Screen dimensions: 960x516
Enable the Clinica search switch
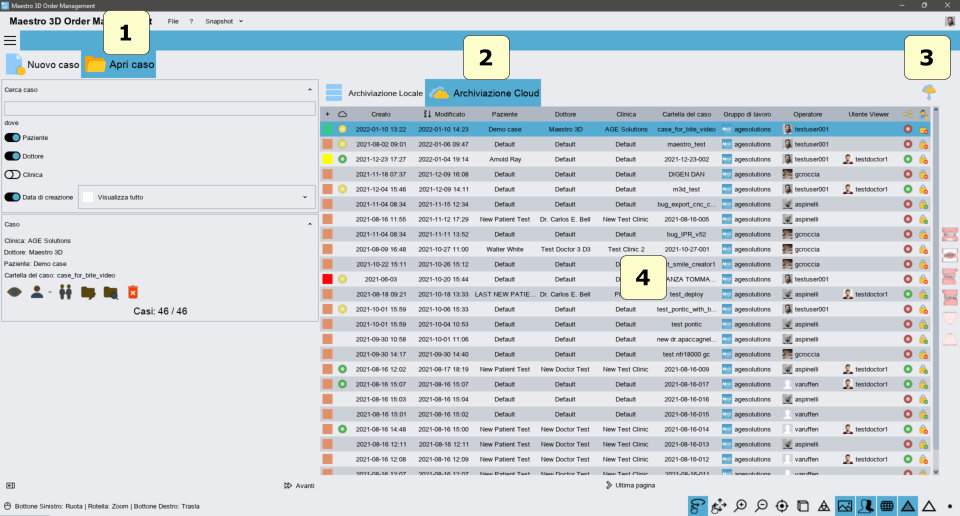[12, 174]
